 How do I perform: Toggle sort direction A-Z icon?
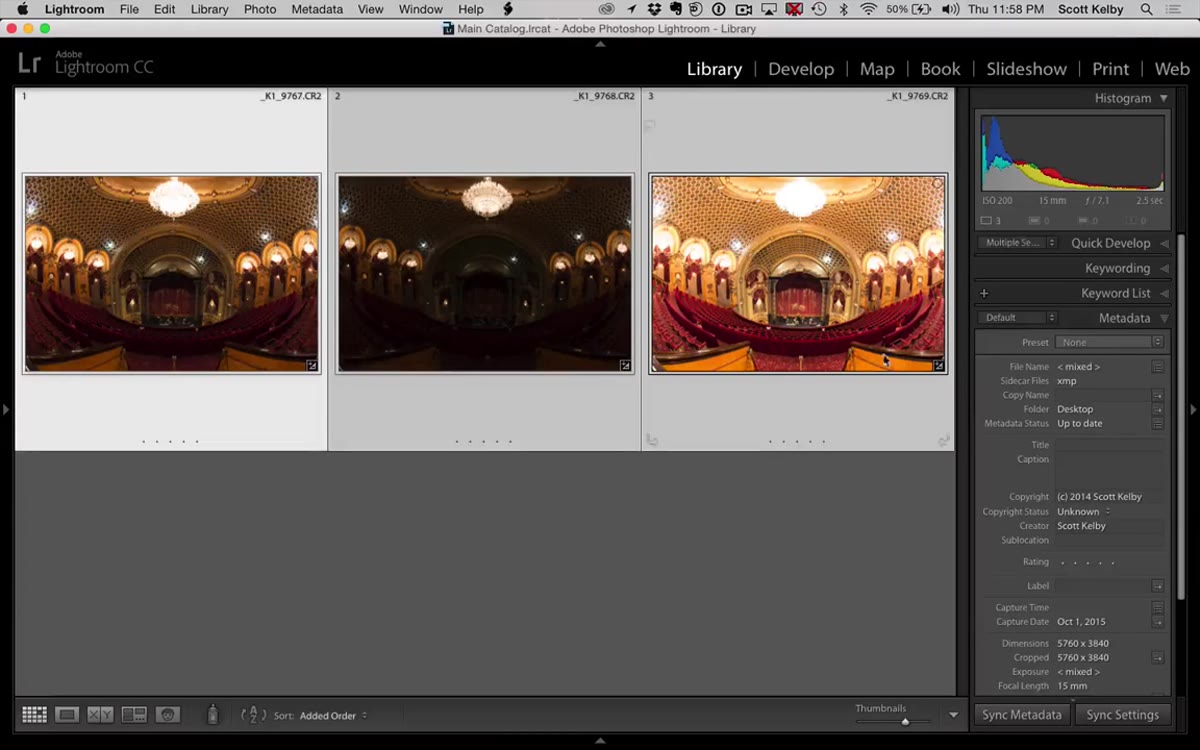click(x=253, y=714)
